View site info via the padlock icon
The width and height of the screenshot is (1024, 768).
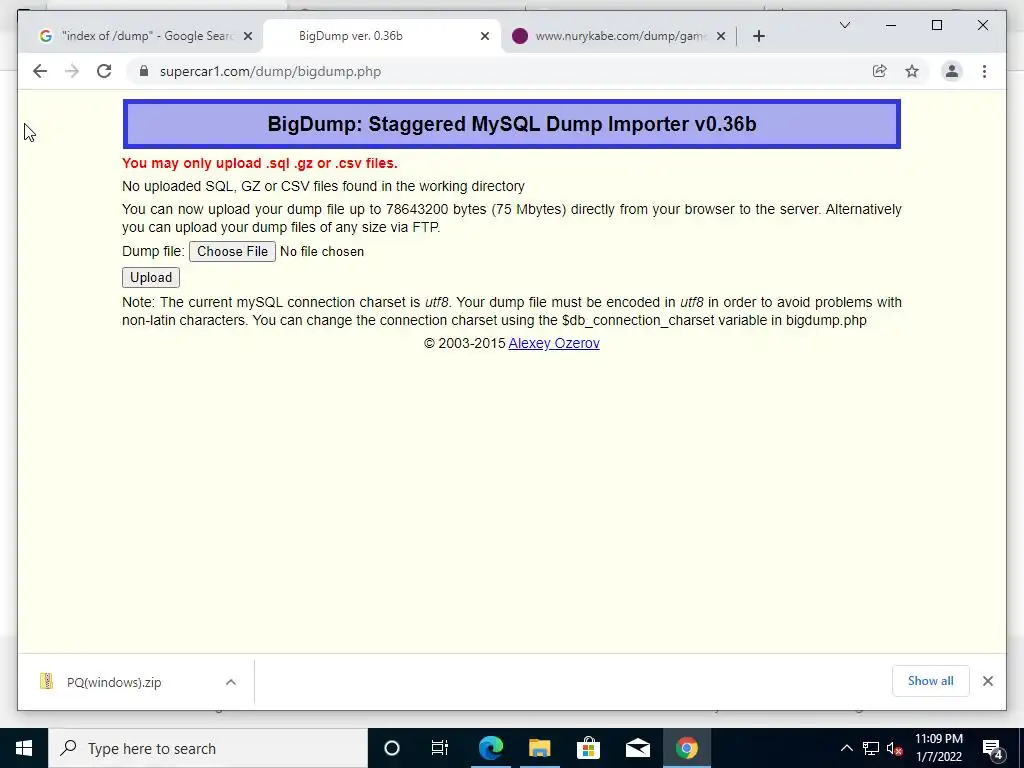144,71
